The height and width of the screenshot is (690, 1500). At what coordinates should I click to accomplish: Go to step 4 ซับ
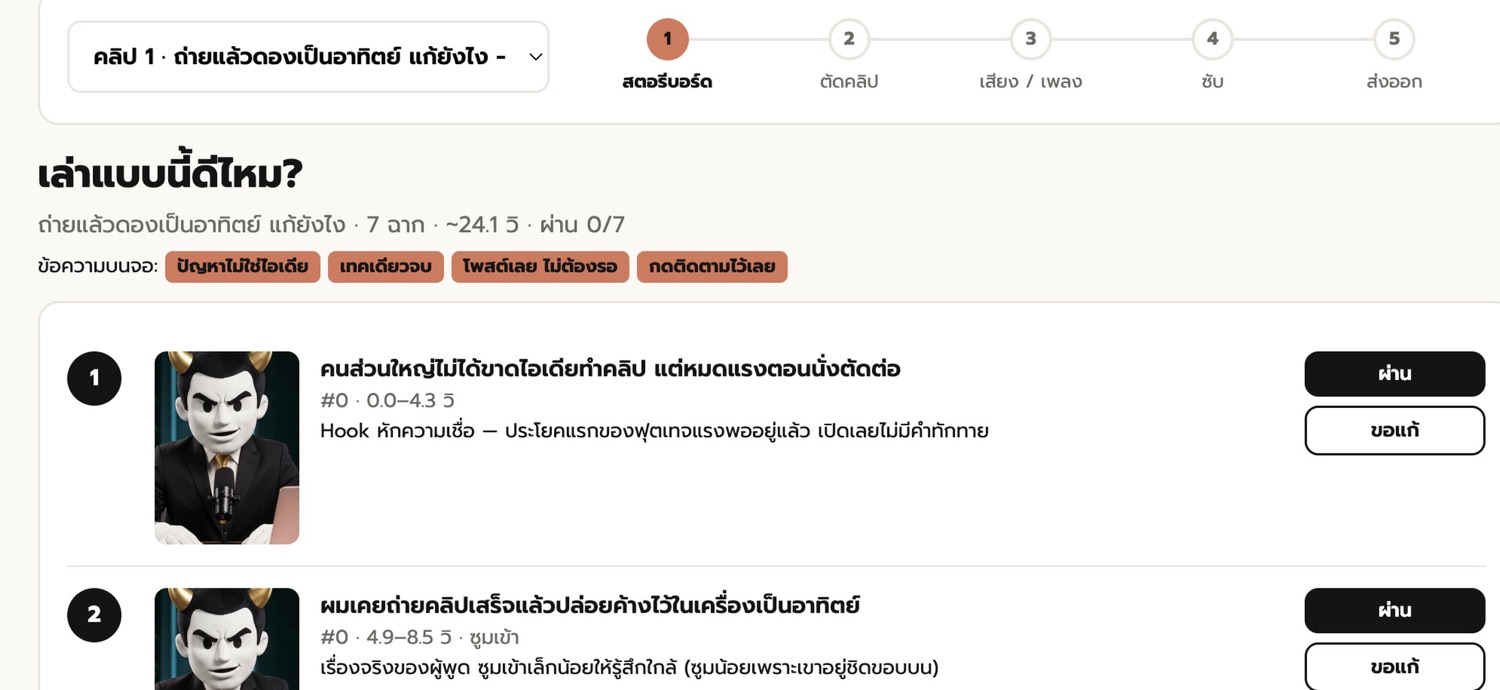tap(1212, 57)
